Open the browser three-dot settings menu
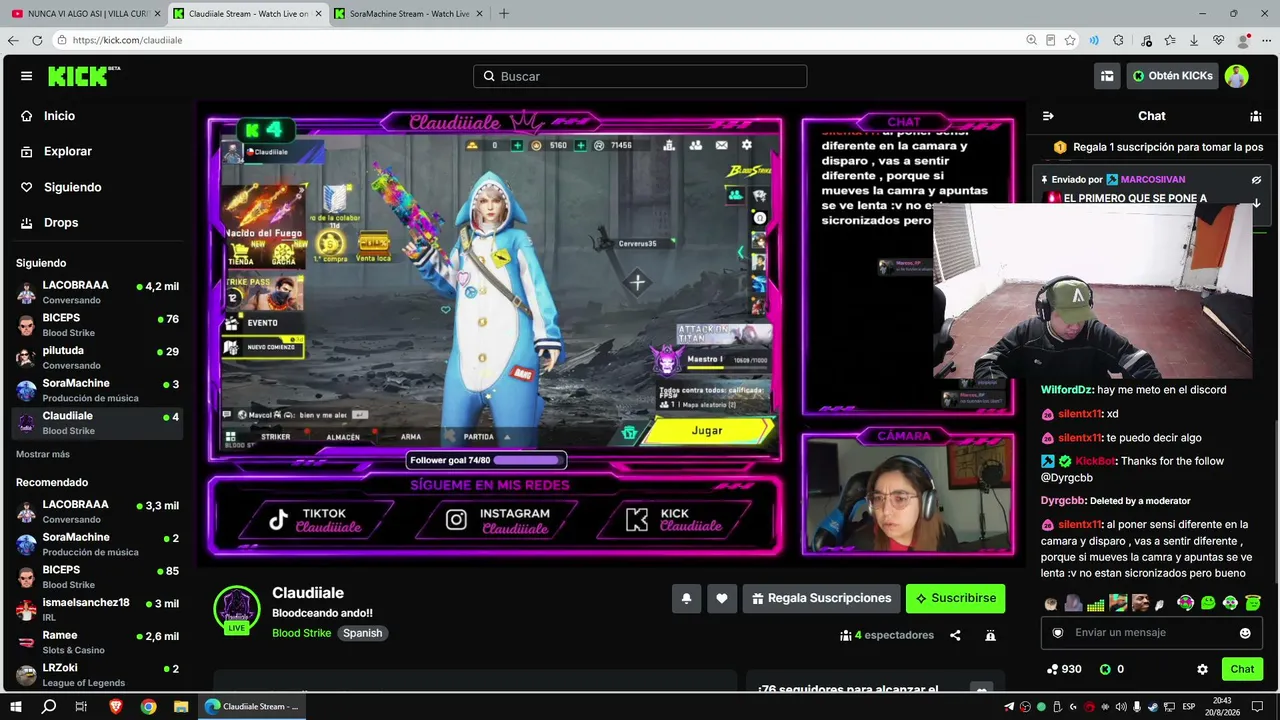 1266,40
